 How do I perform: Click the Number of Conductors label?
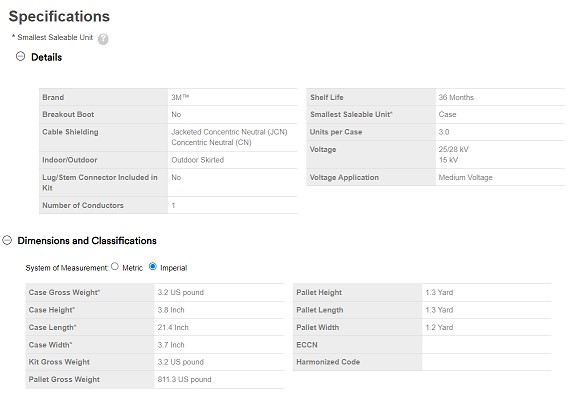pyautogui.click(x=83, y=205)
